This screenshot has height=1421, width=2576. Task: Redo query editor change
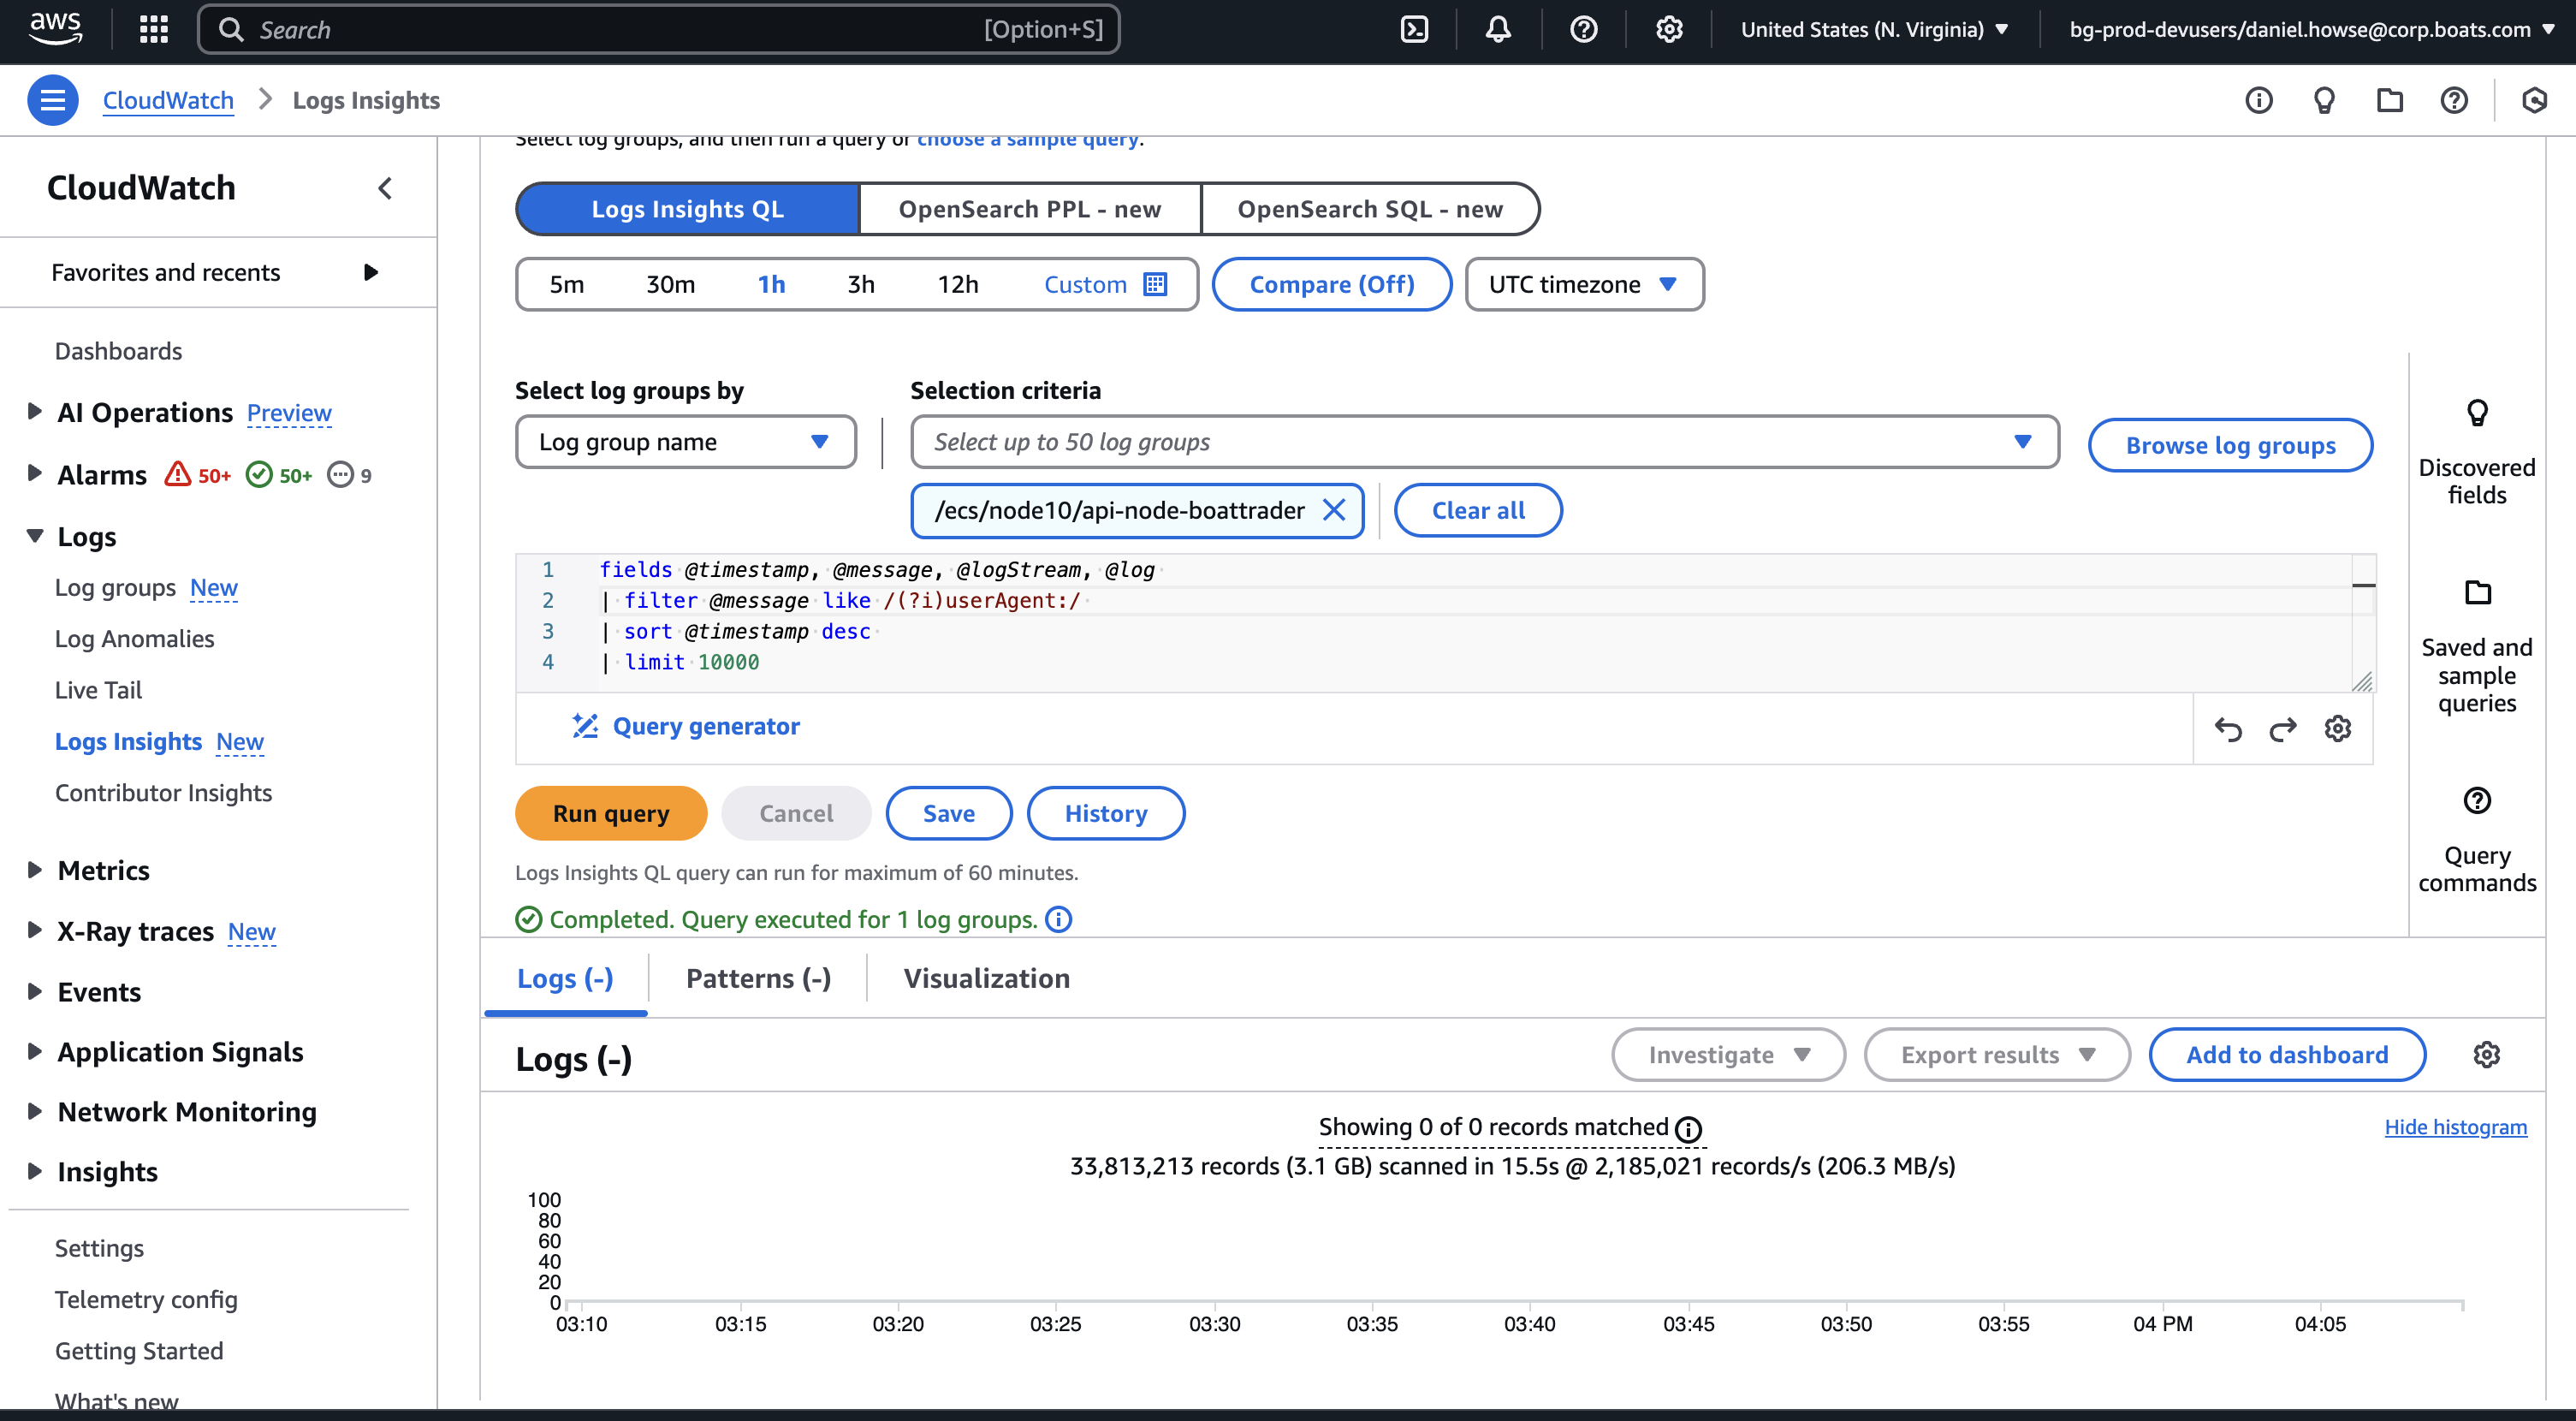[2282, 729]
